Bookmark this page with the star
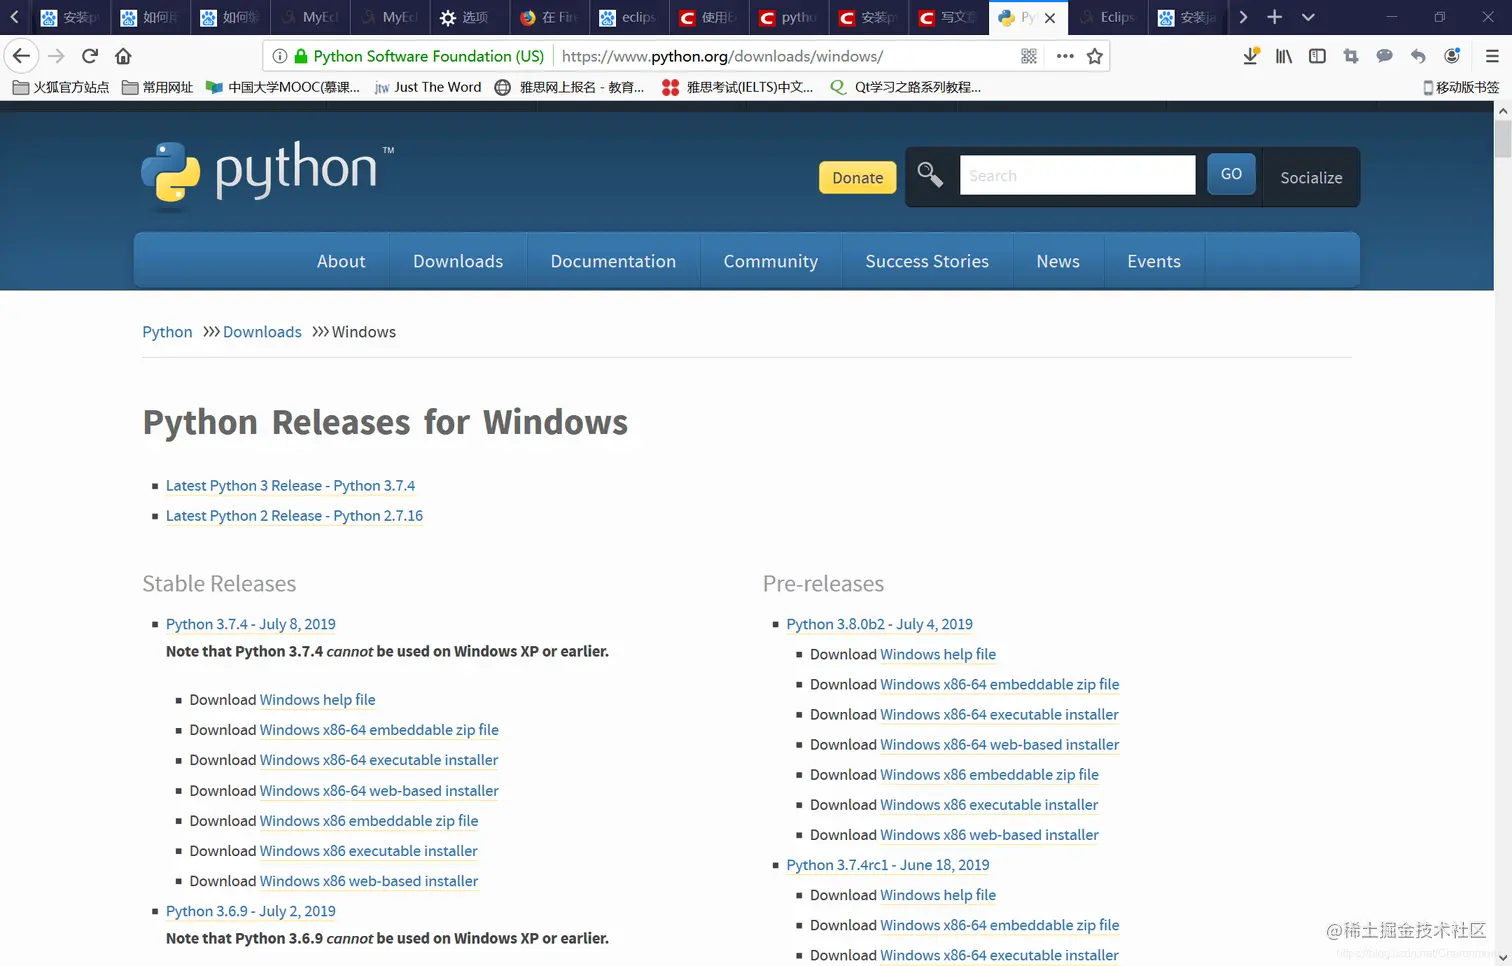 click(1095, 56)
